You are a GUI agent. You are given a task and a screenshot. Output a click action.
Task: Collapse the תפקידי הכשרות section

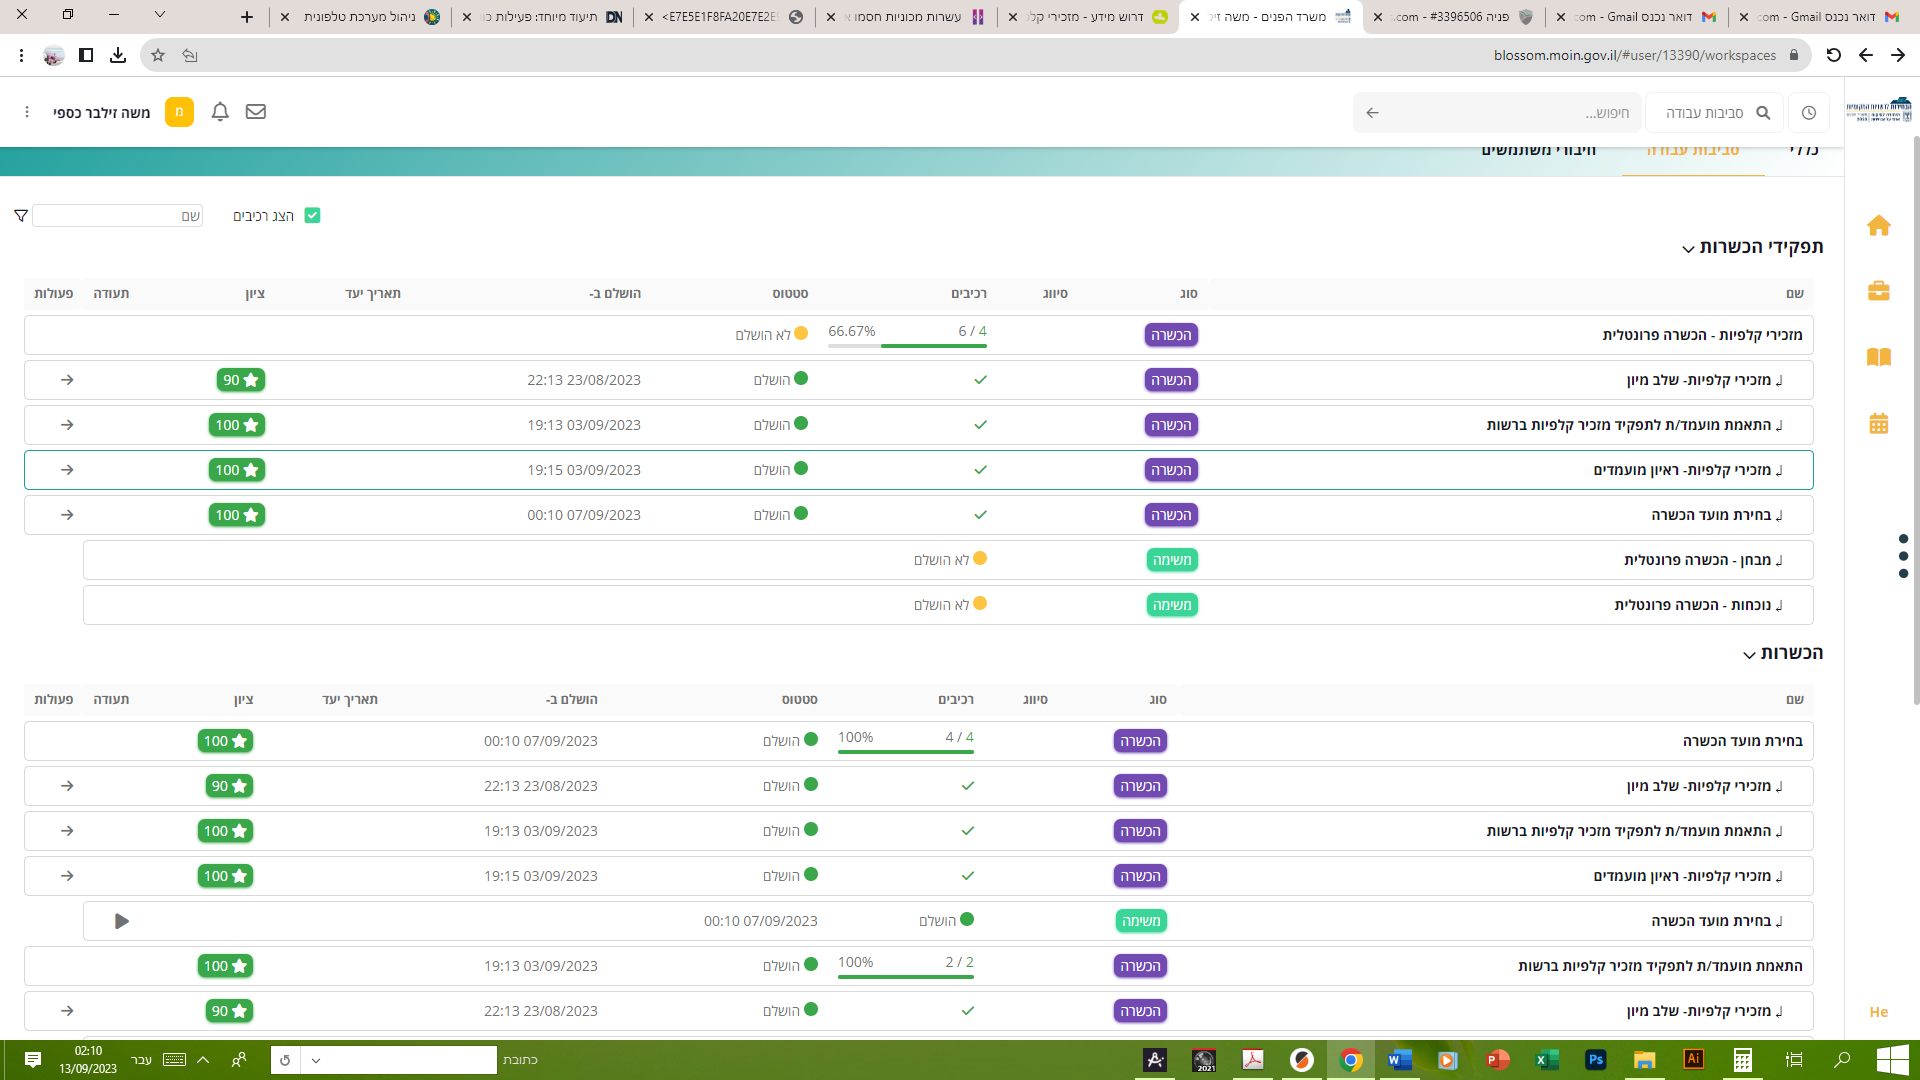[1688, 249]
